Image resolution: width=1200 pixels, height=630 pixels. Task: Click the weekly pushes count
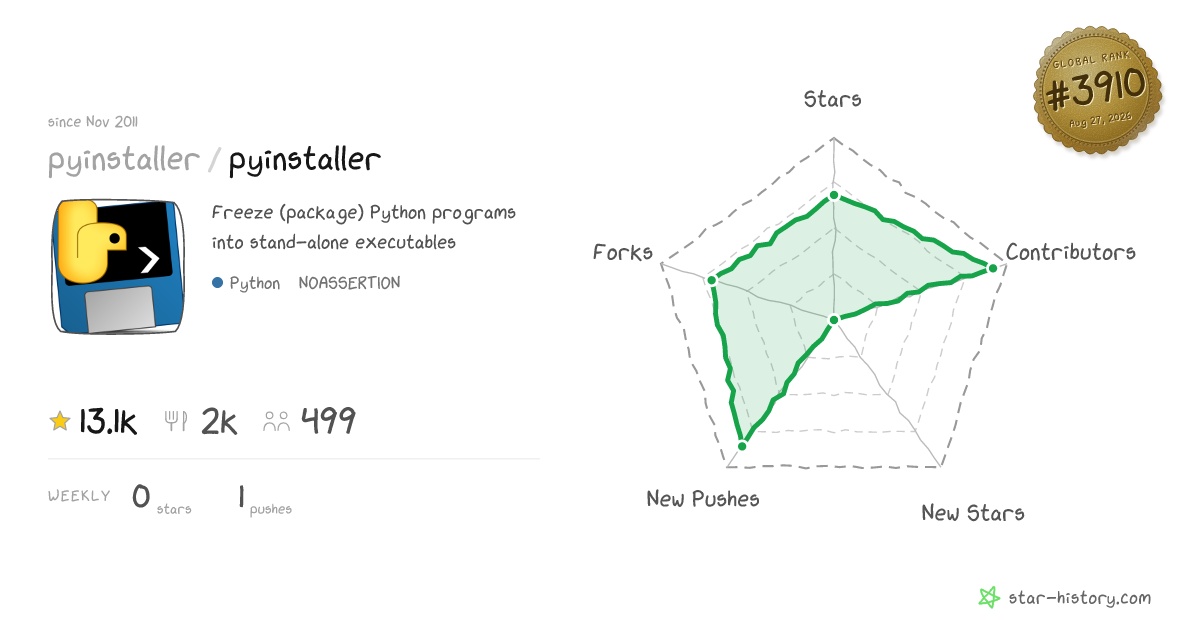(x=242, y=496)
